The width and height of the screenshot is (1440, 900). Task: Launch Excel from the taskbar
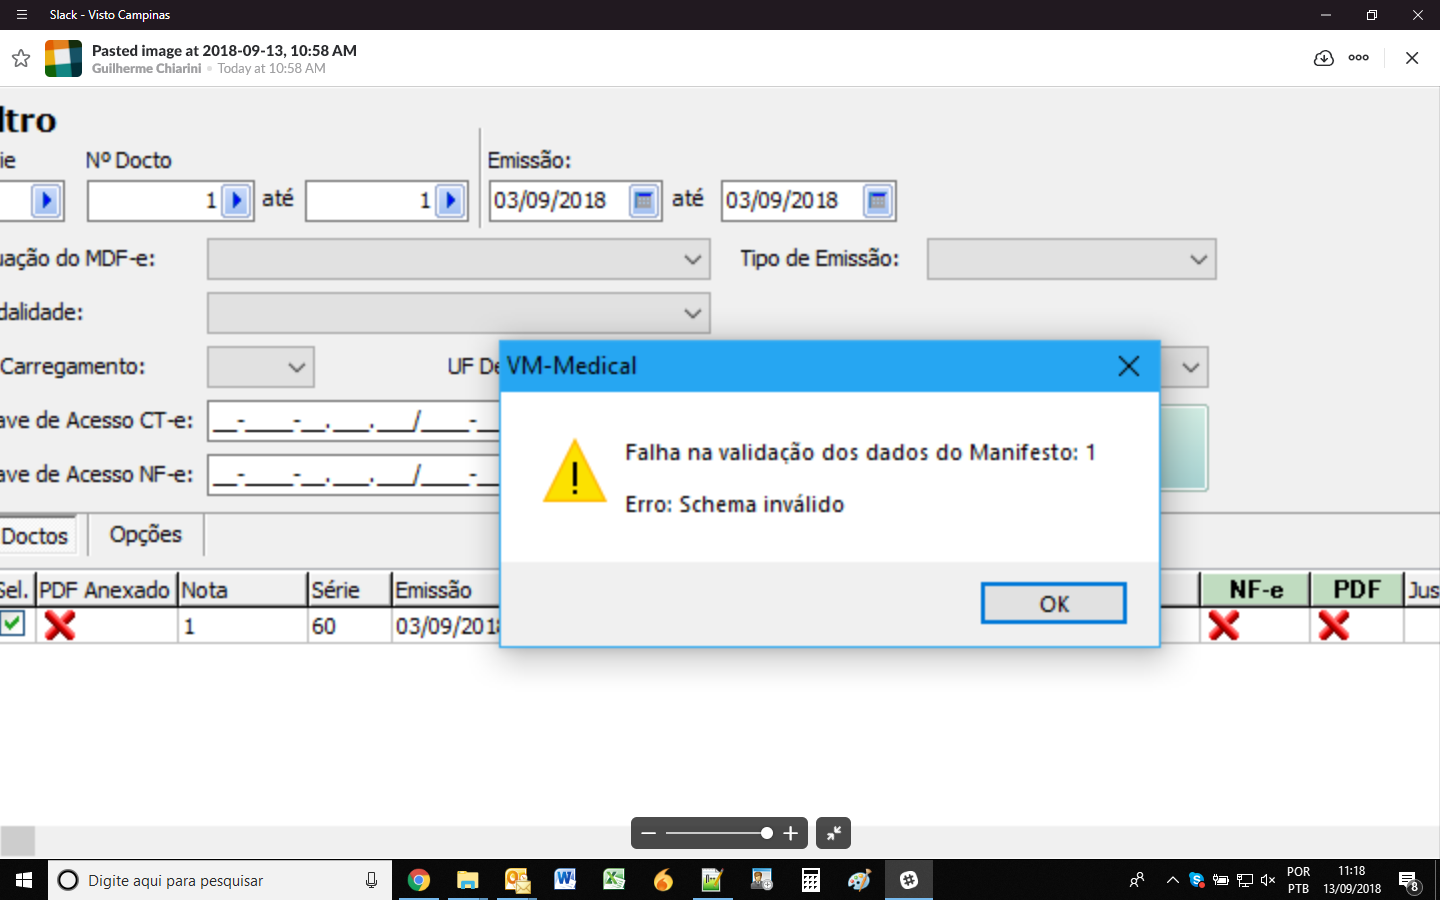click(614, 880)
